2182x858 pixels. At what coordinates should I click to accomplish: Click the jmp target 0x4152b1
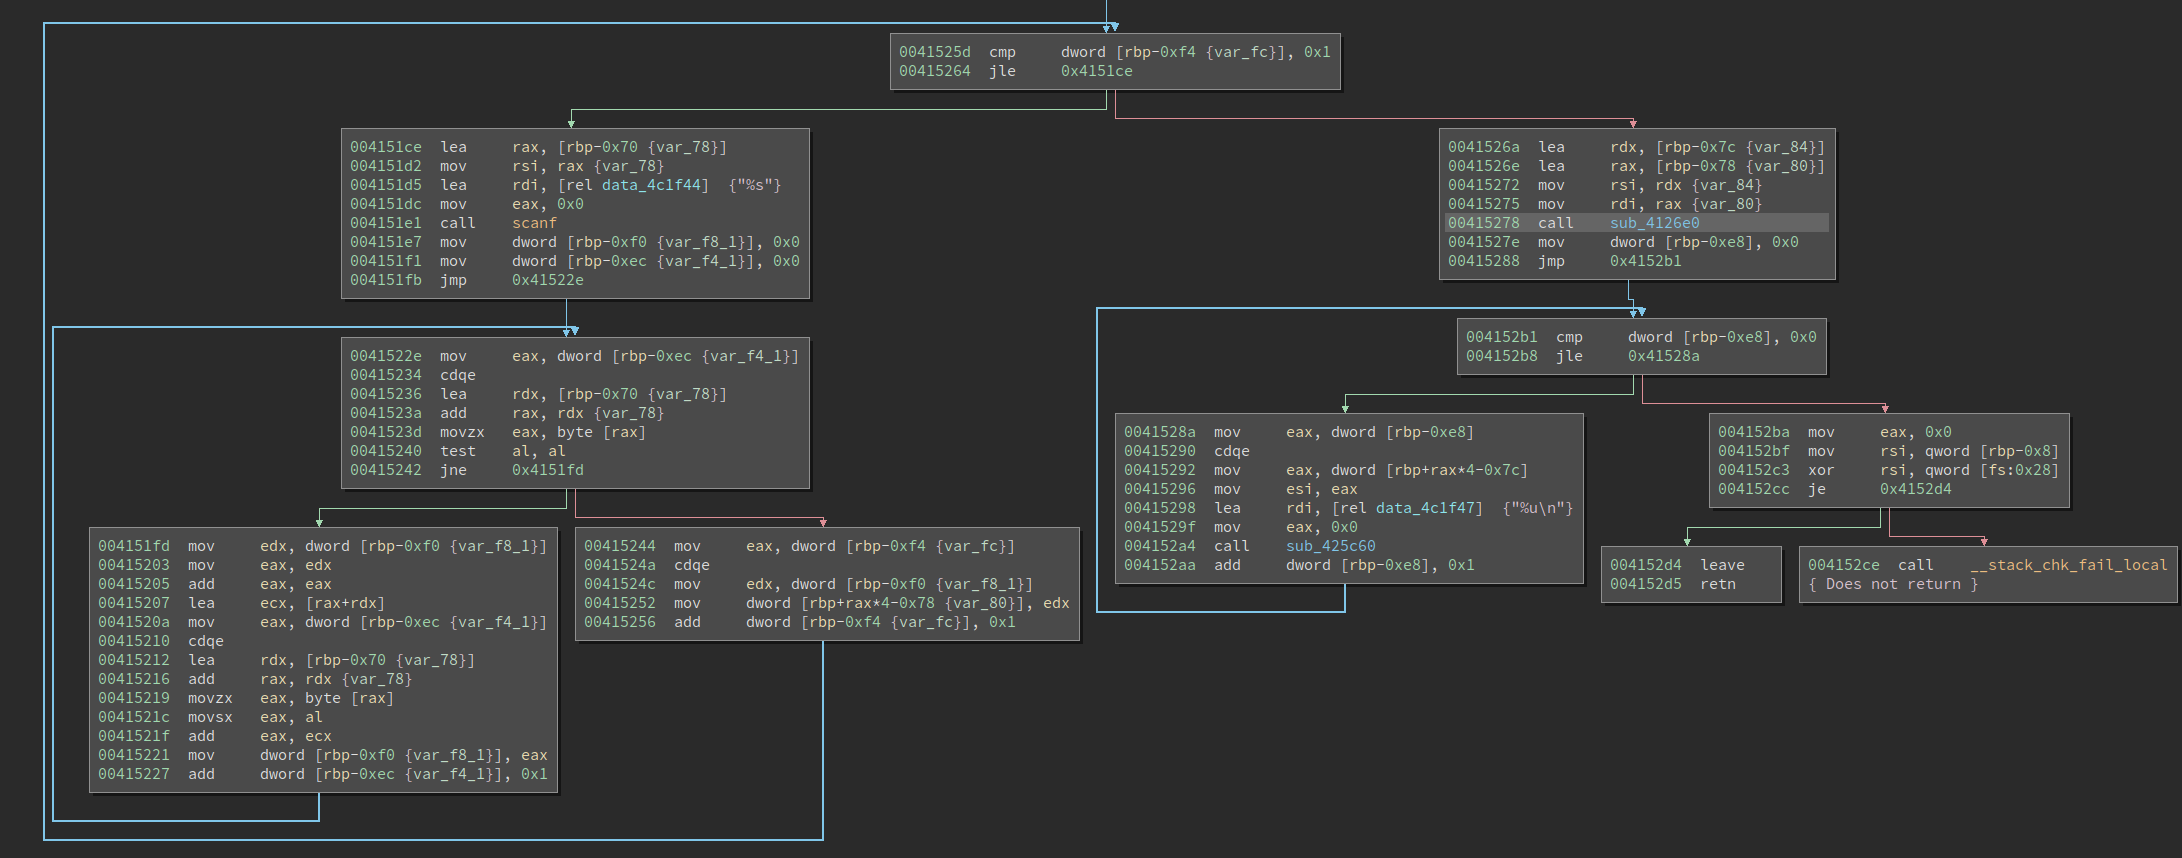(x=1645, y=261)
